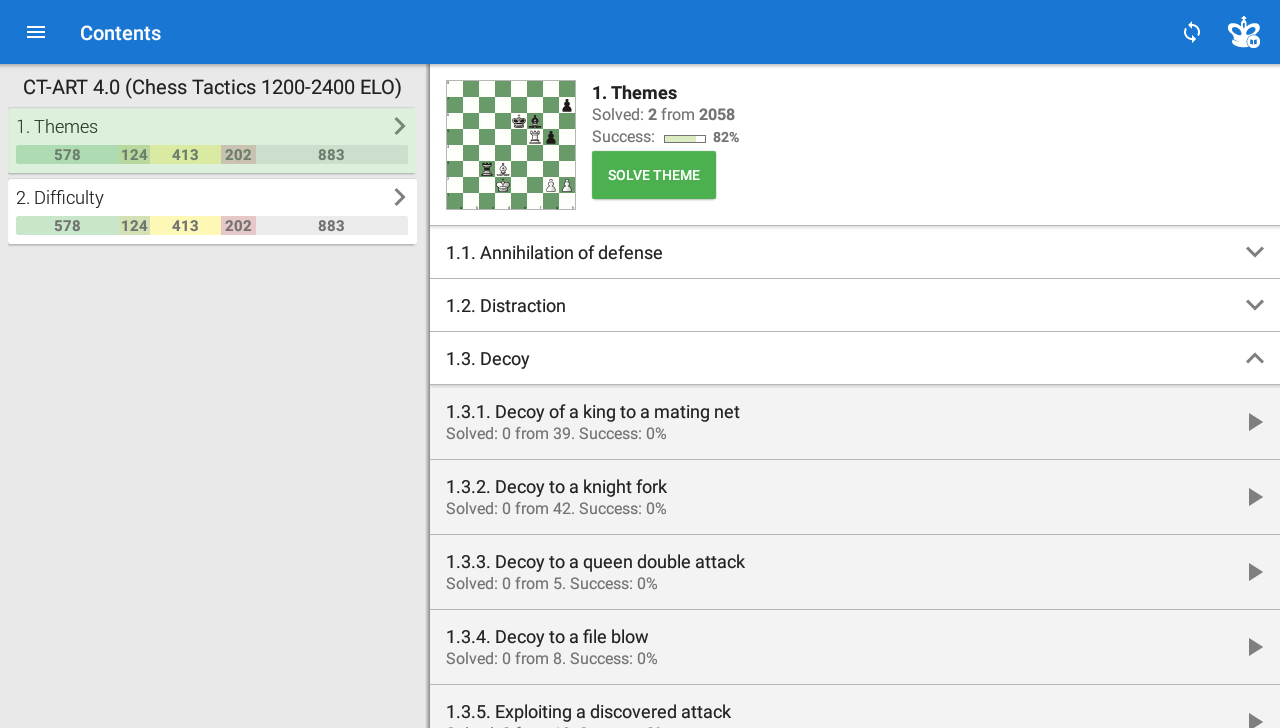Play the Decoy to a queen double attack set

pyautogui.click(x=1255, y=572)
